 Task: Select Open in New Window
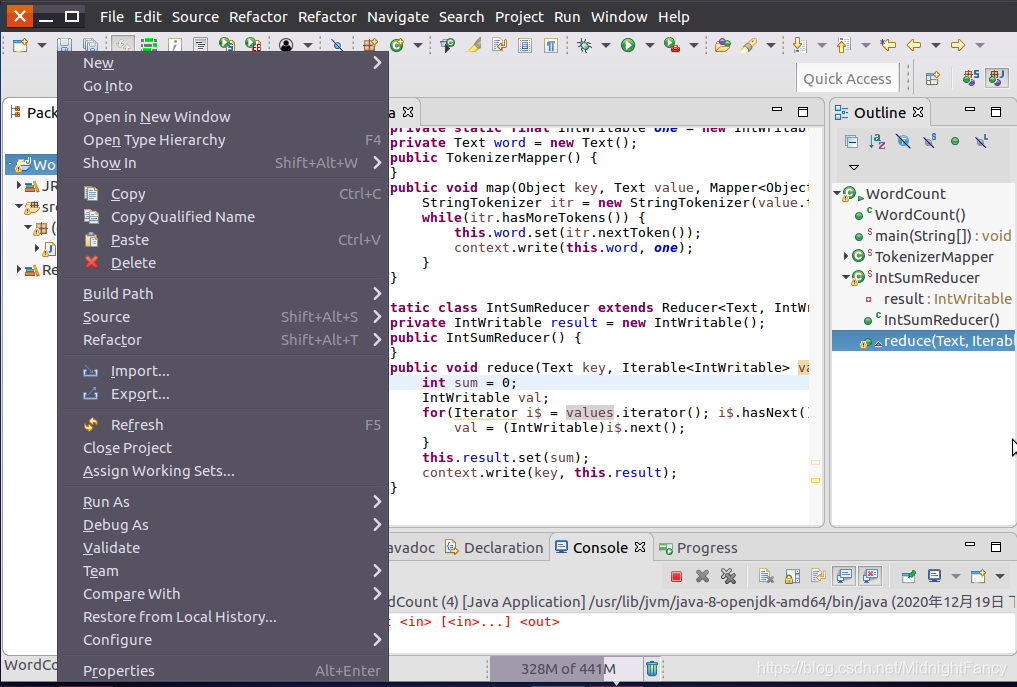tap(224, 117)
